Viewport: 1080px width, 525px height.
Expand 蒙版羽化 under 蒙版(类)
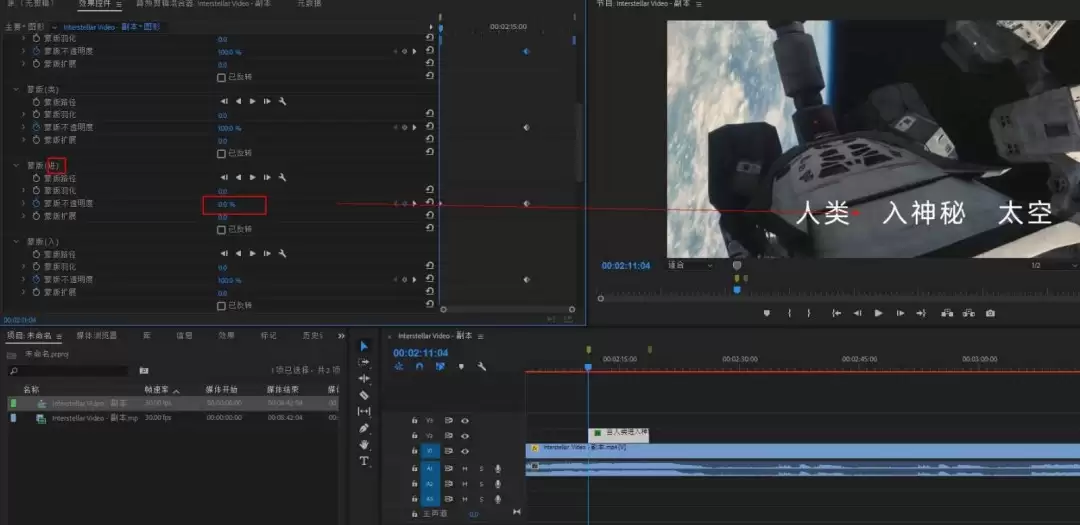24,114
